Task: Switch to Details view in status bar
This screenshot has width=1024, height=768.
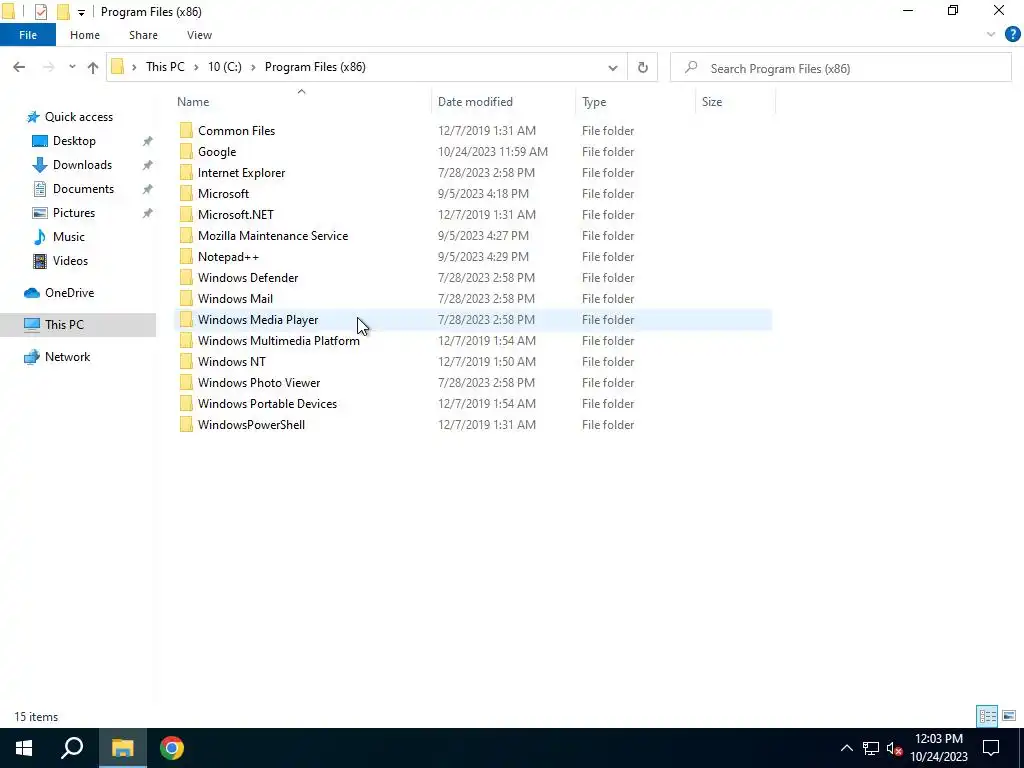Action: point(987,716)
